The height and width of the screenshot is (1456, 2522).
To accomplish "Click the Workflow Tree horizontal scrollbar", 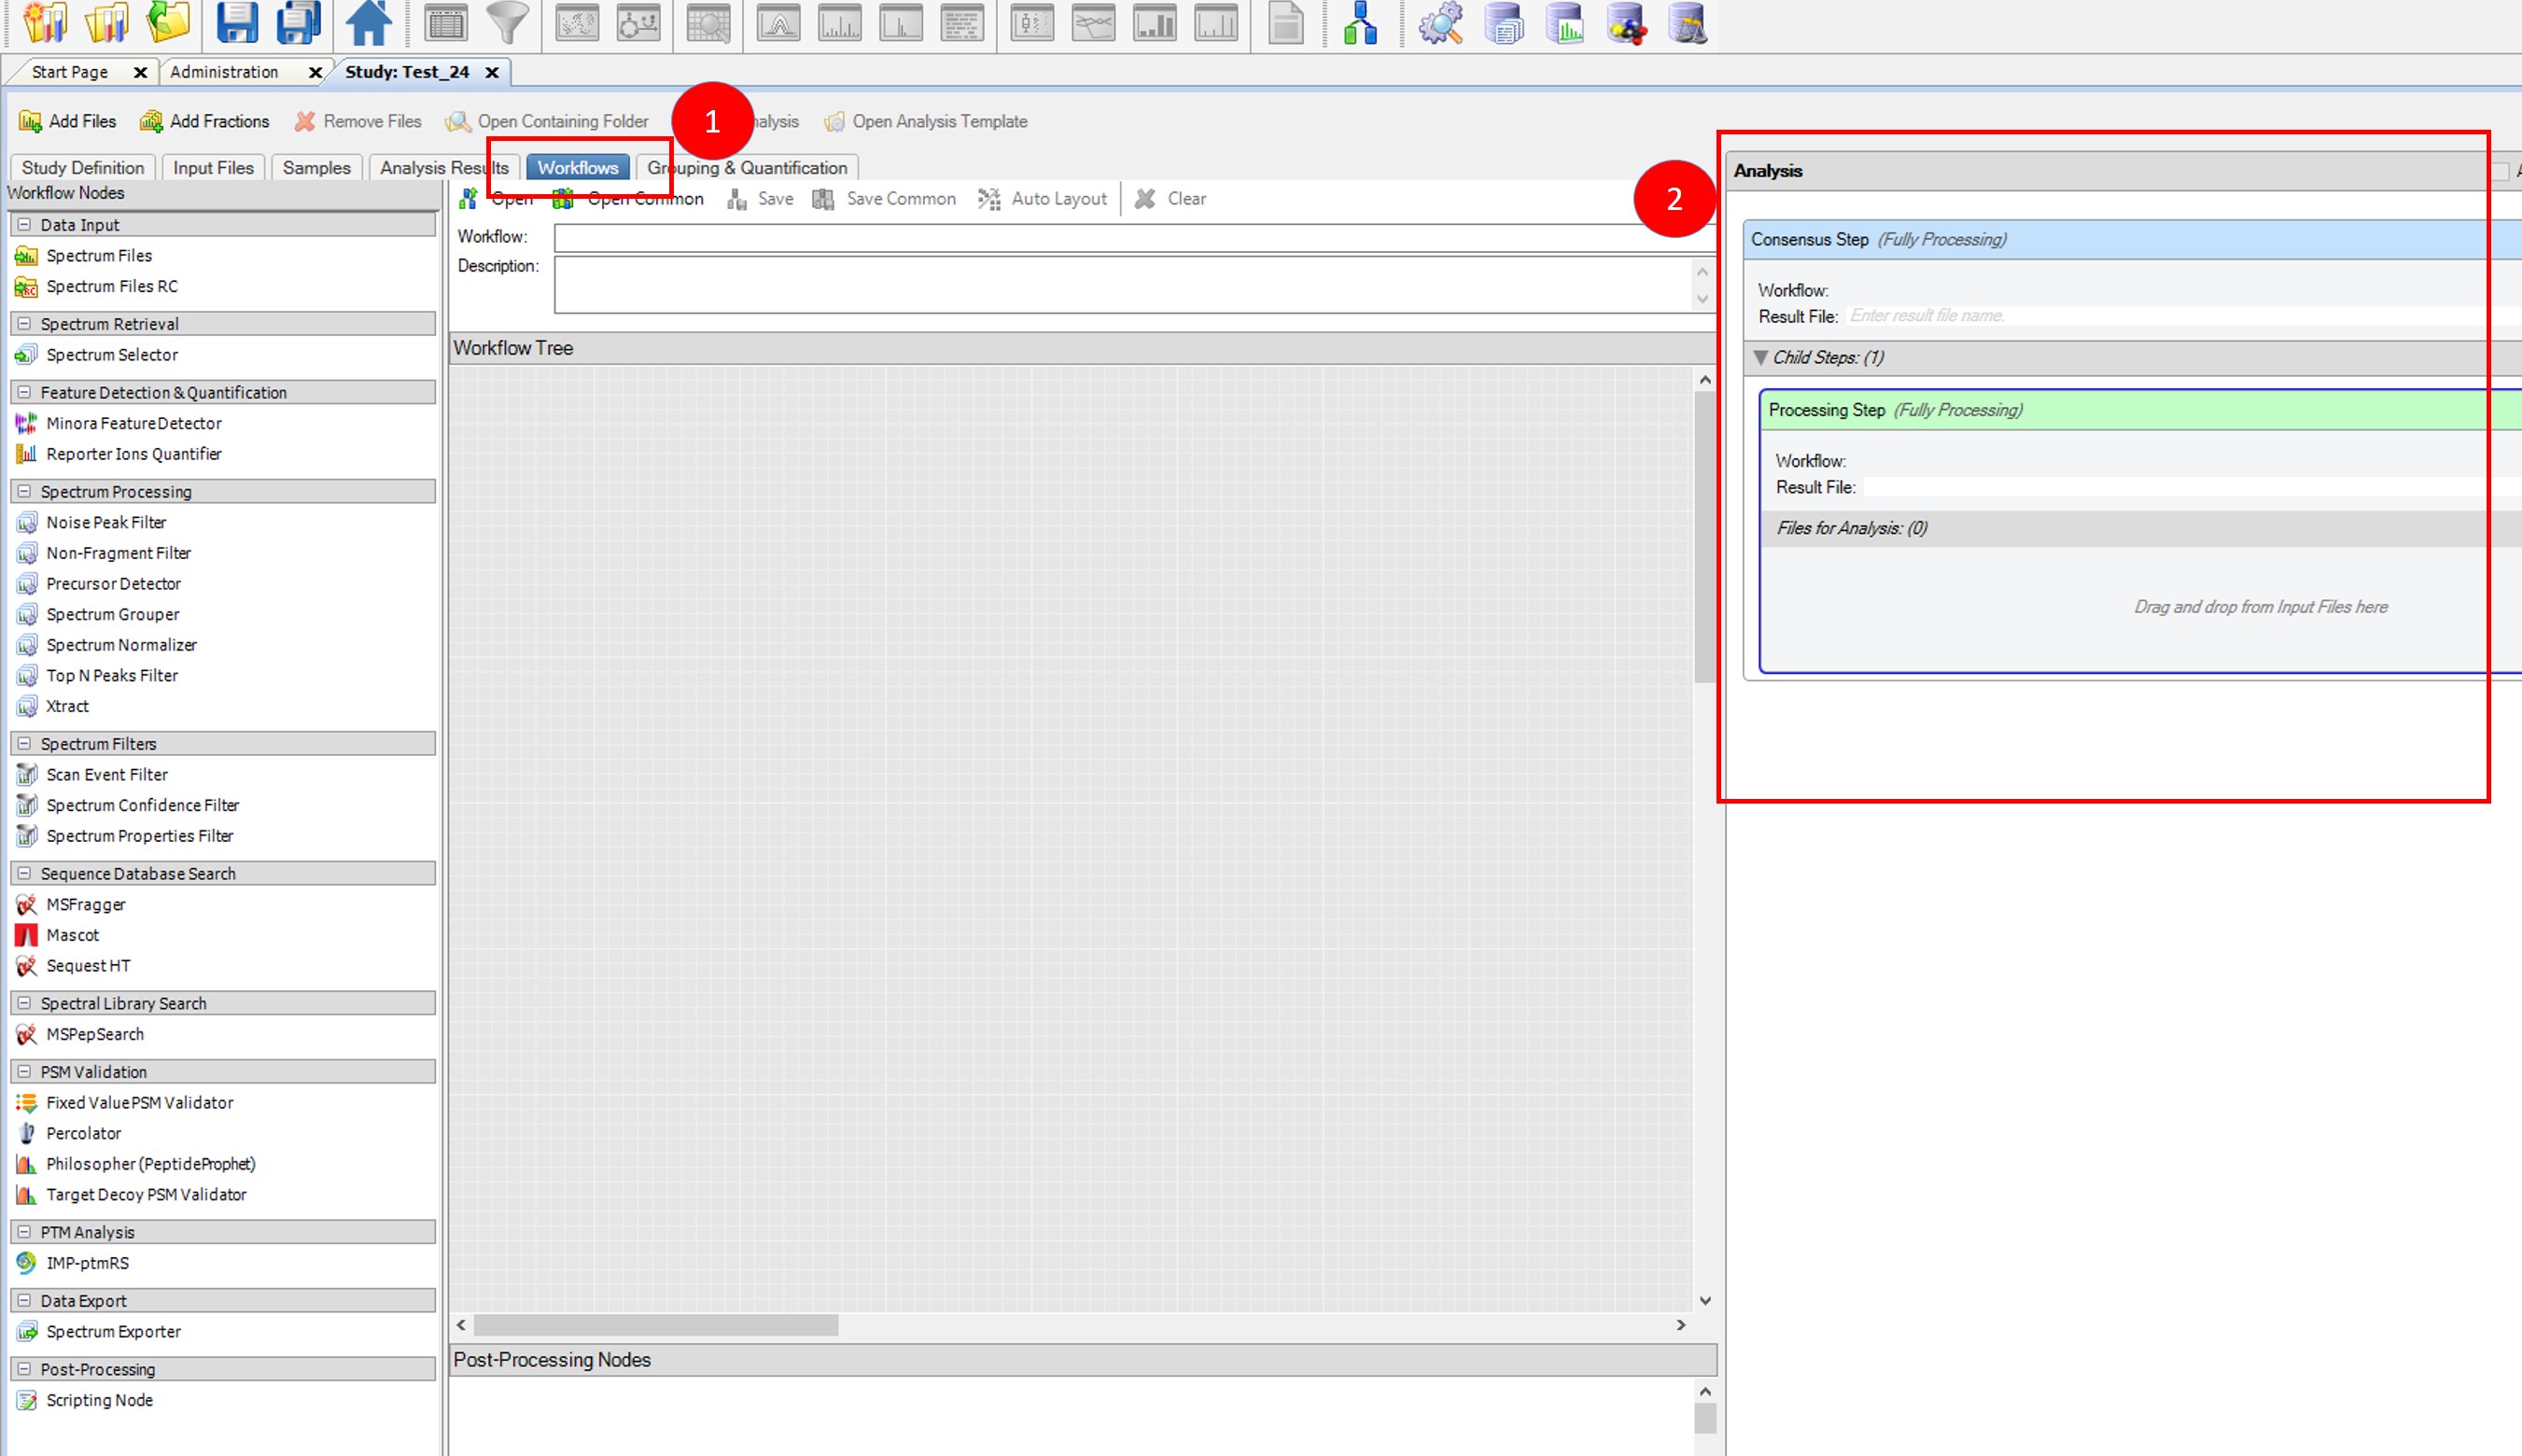I will click(x=655, y=1325).
